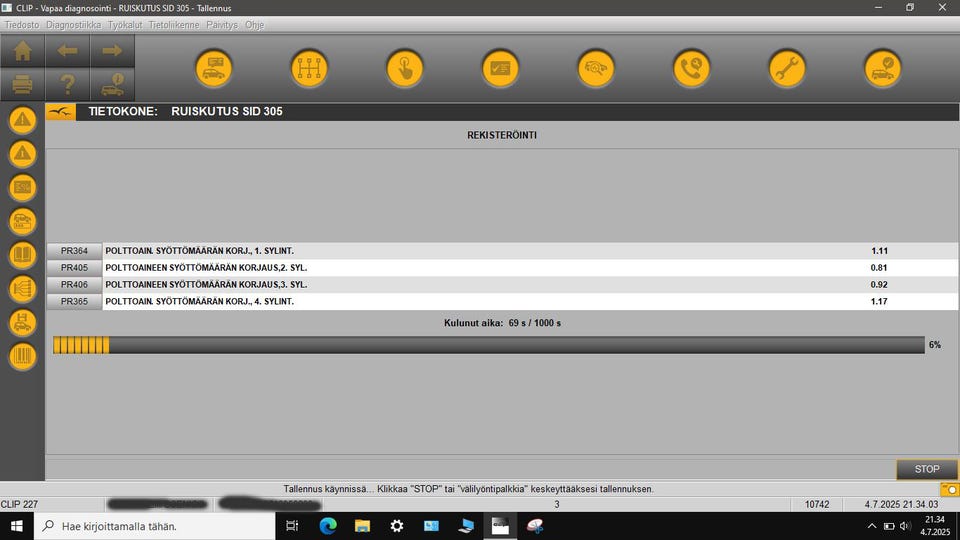Click the REKISTERÖINTI heading
The width and height of the screenshot is (960, 540).
(502, 135)
